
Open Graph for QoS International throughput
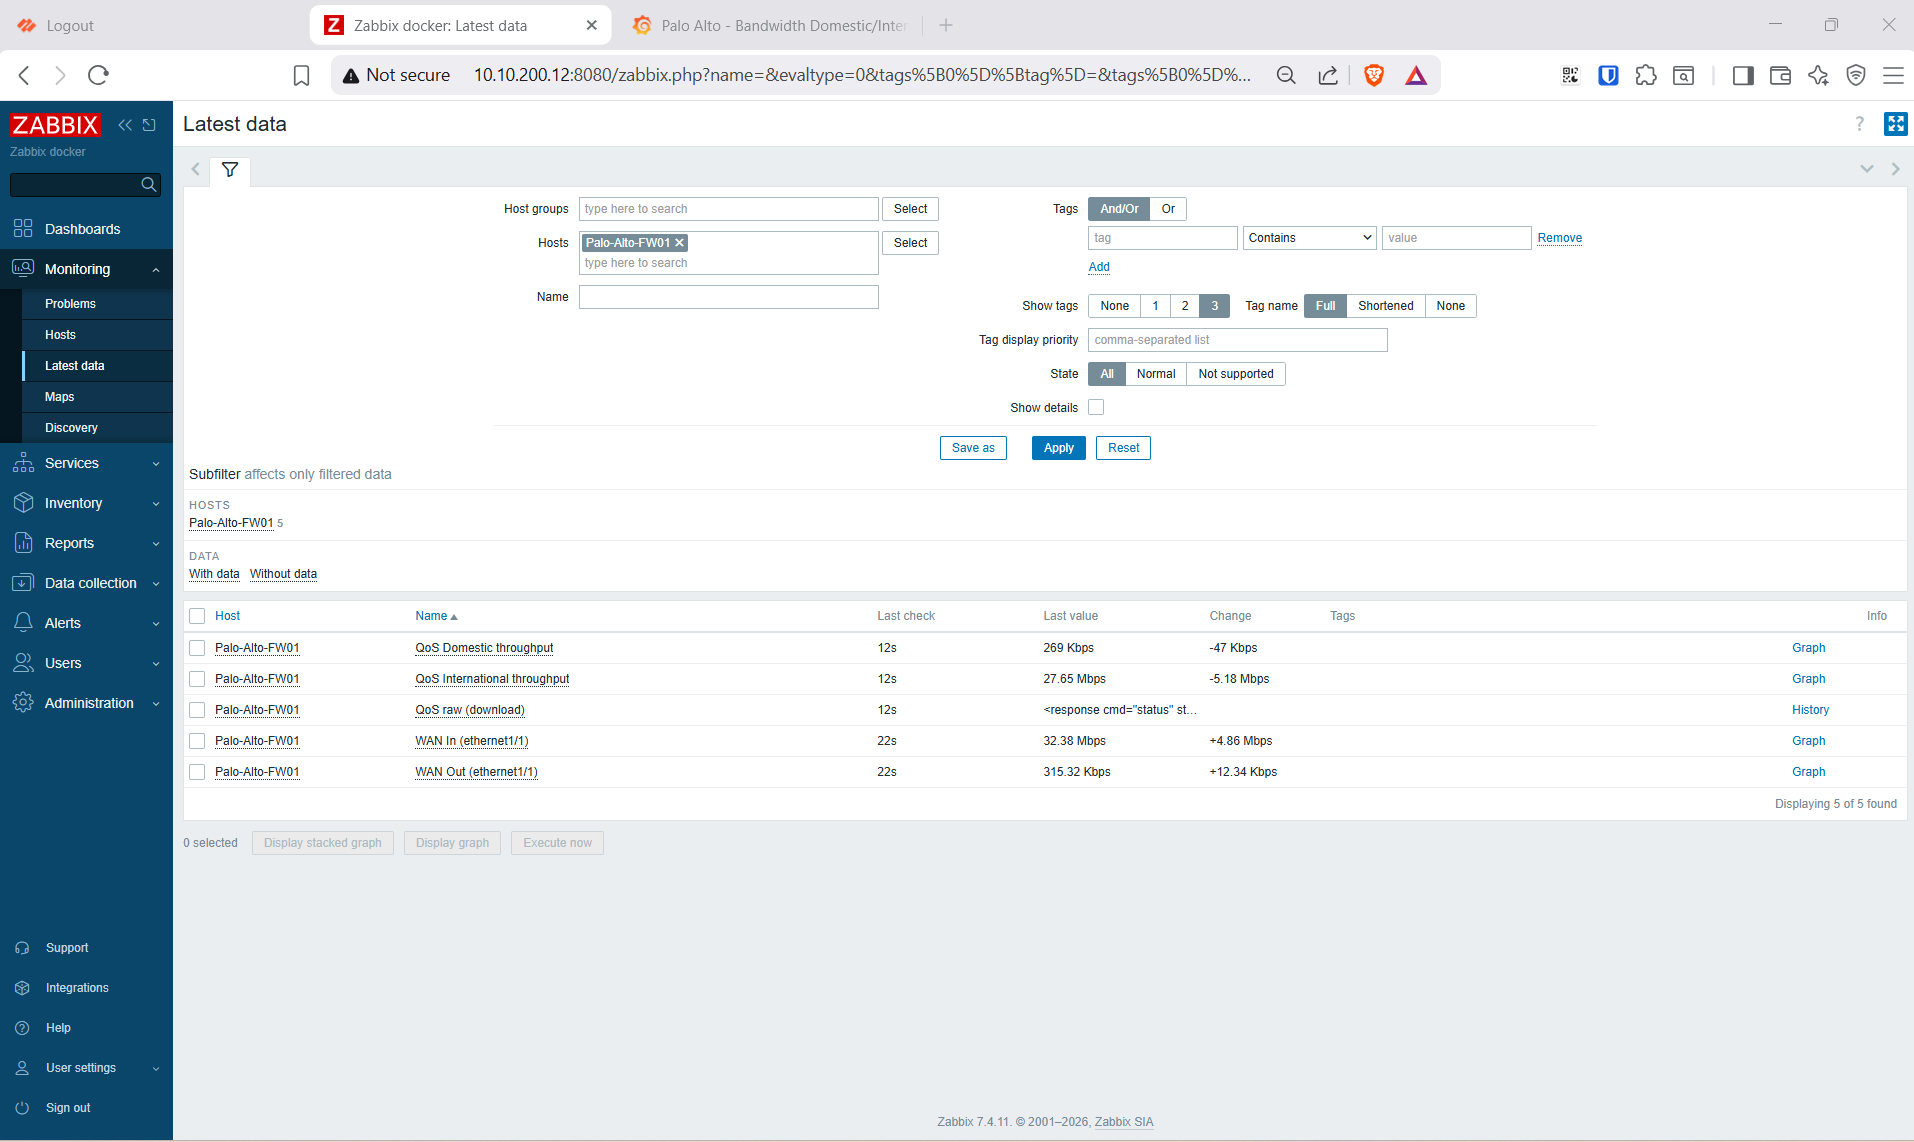[1808, 679]
